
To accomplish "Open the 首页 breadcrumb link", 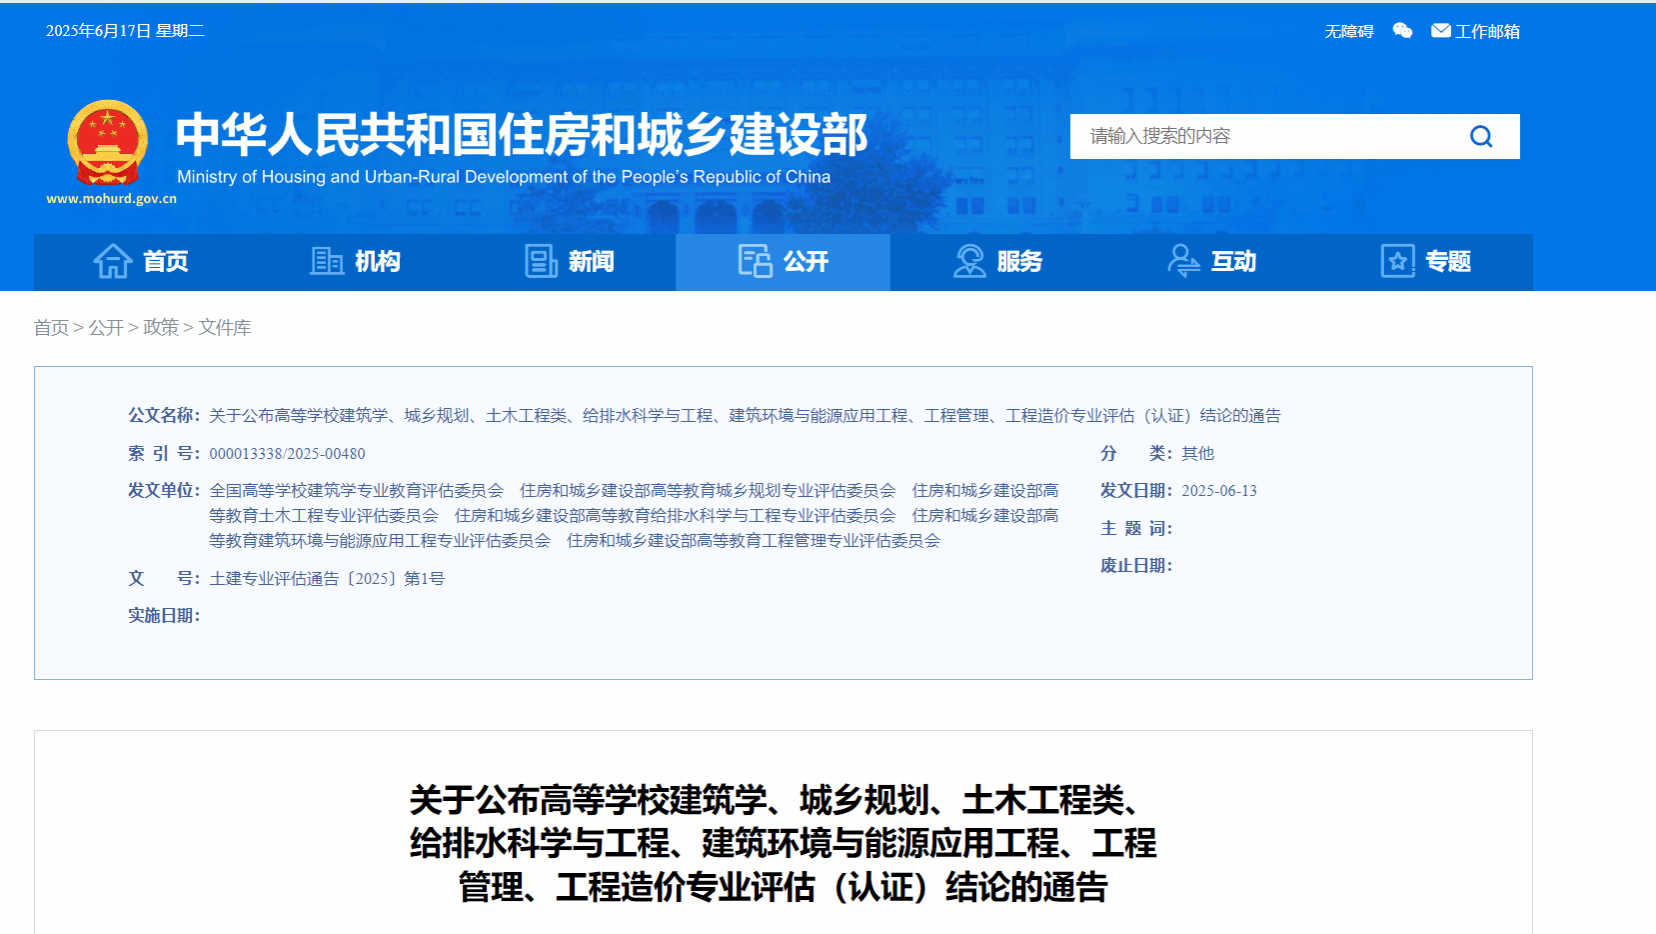I will pos(50,328).
